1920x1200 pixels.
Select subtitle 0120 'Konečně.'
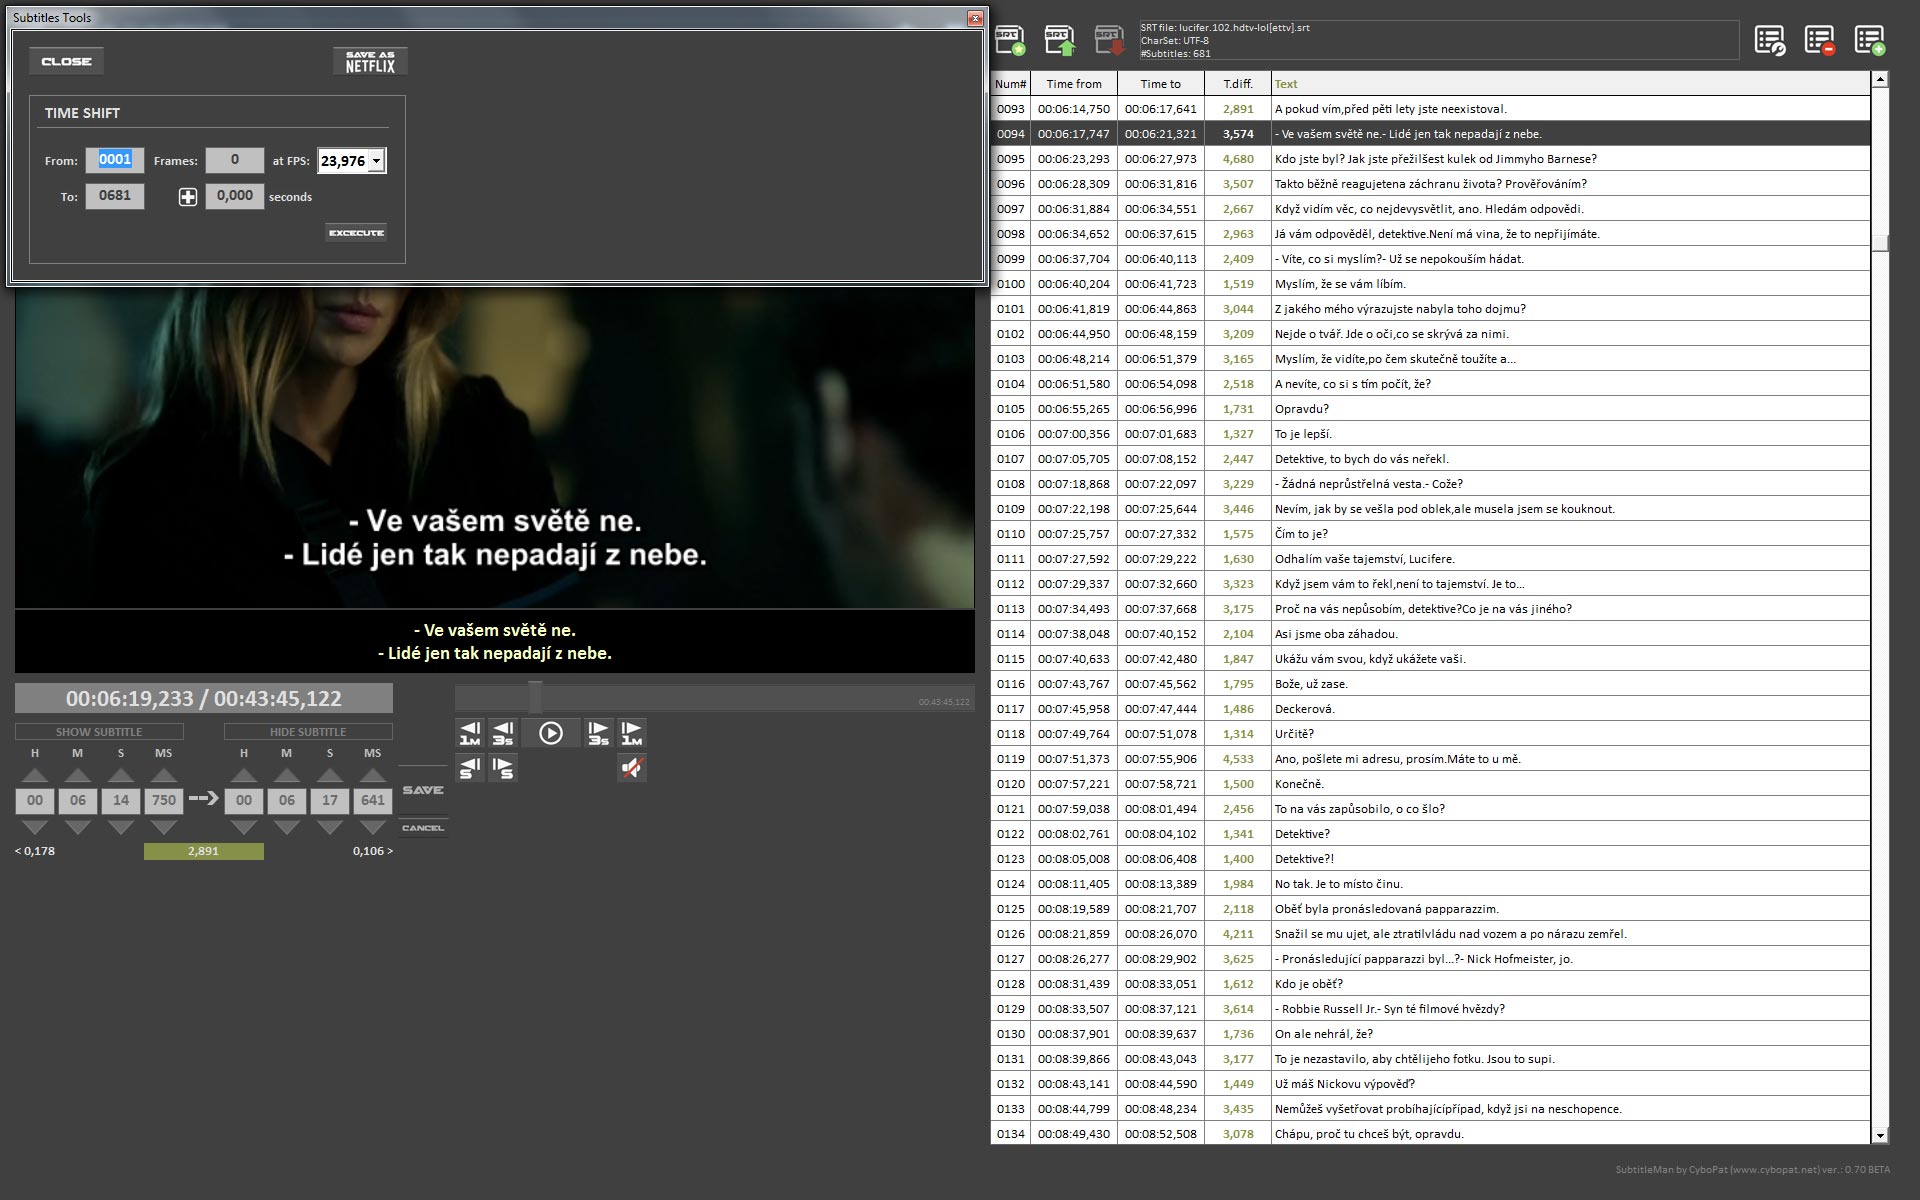click(1430, 784)
